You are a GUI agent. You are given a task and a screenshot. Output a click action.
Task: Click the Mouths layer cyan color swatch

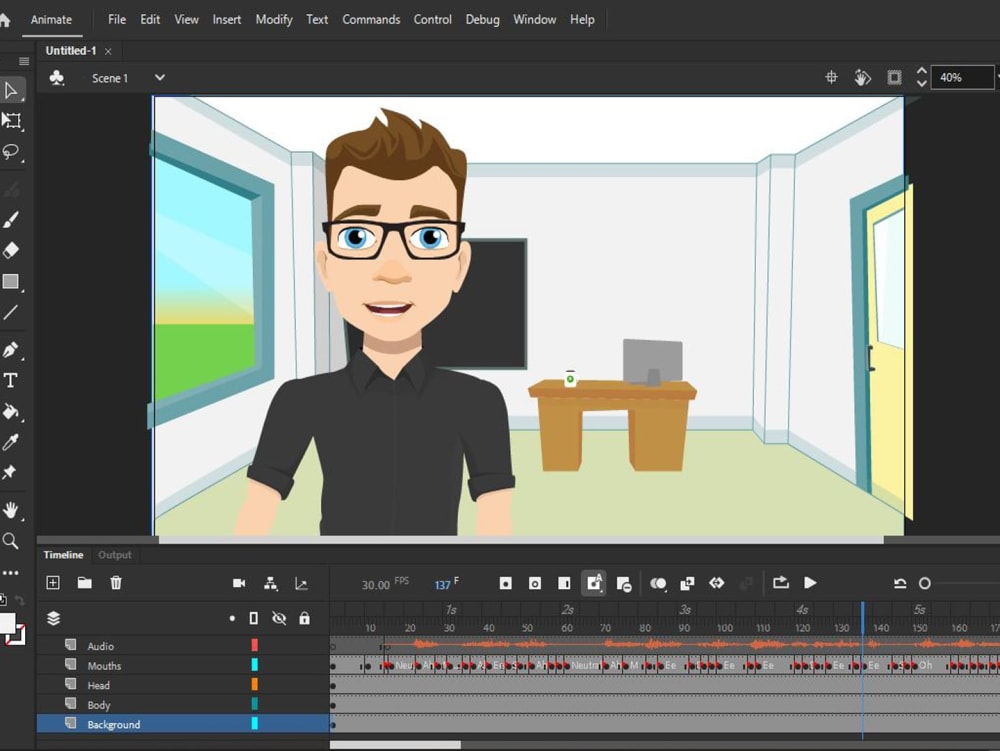pos(254,665)
